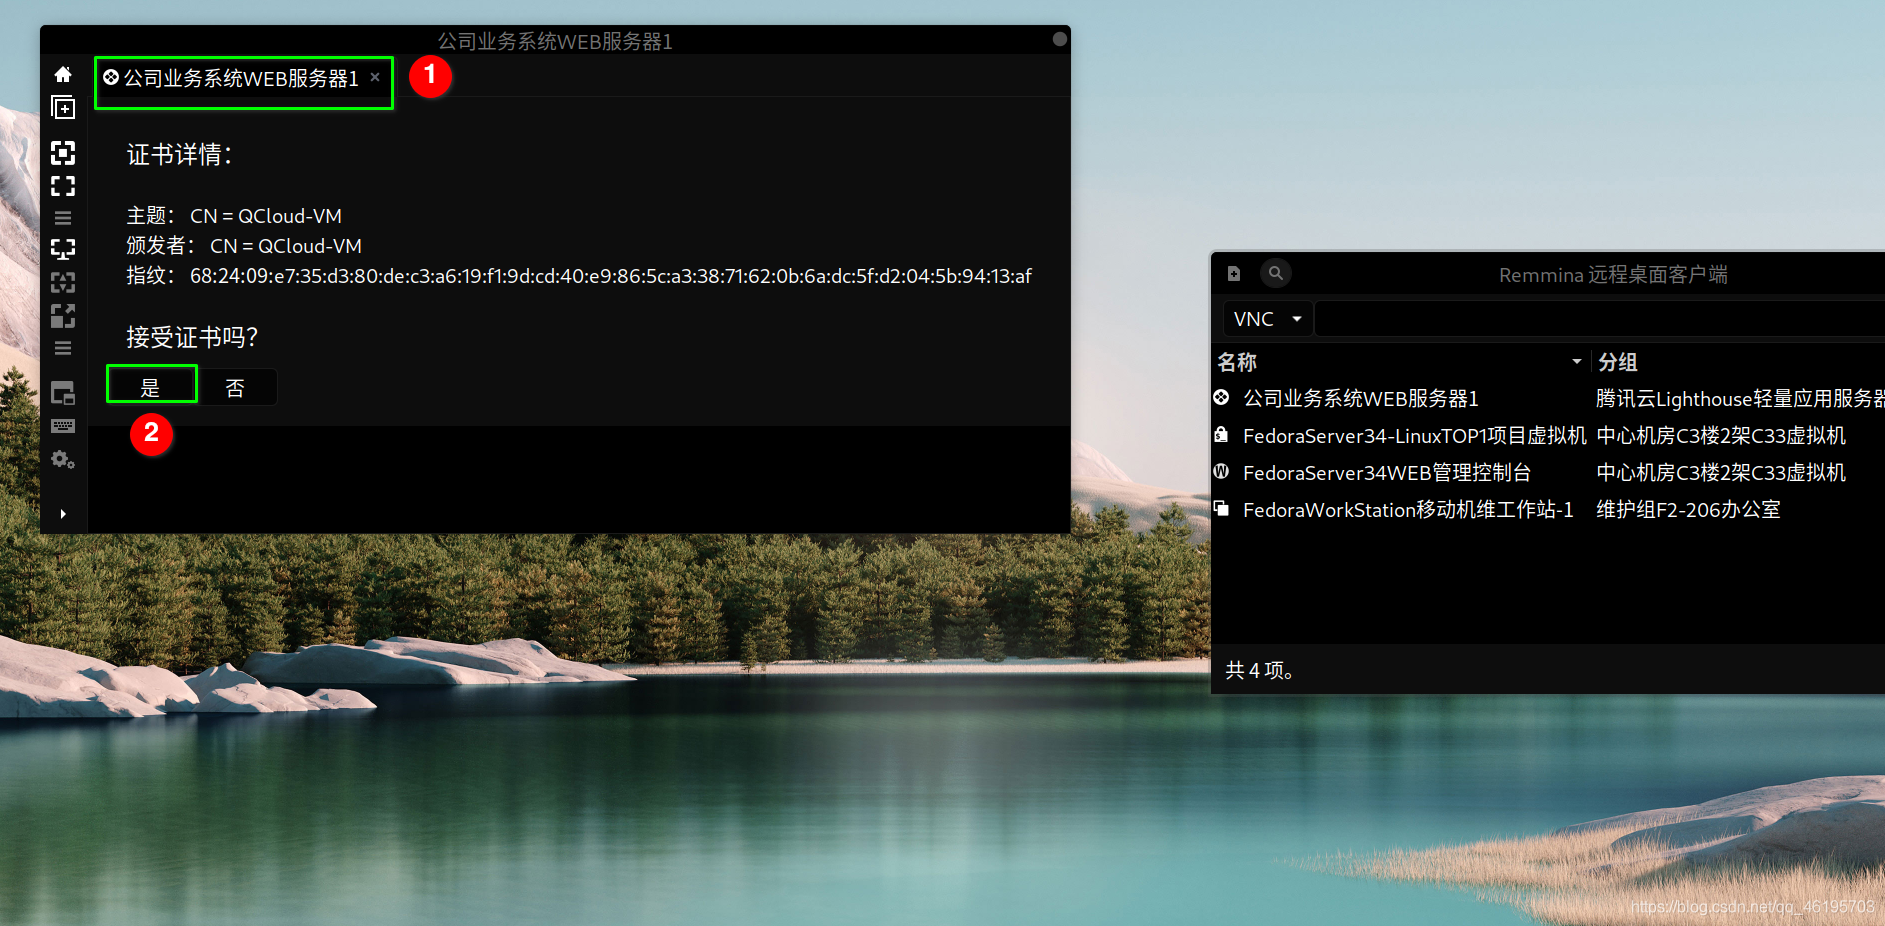This screenshot has height=926, width=1885.
Task: Accept the certificate by clicking 是
Action: [x=151, y=388]
